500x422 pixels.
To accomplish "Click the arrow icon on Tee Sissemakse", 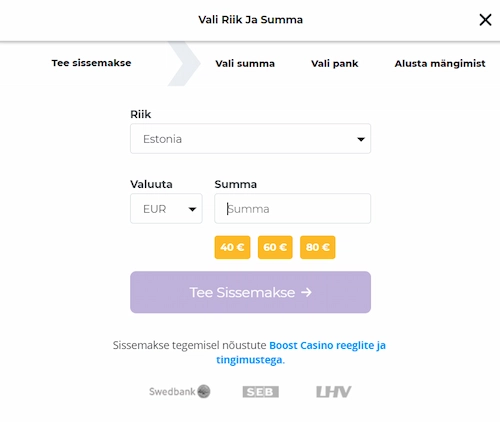I will coord(306,292).
